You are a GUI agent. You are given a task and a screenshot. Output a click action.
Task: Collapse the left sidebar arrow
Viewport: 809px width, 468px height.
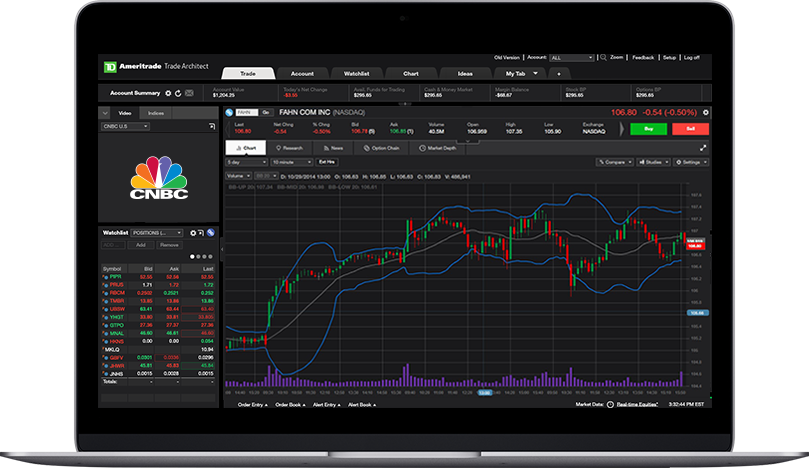point(222,249)
